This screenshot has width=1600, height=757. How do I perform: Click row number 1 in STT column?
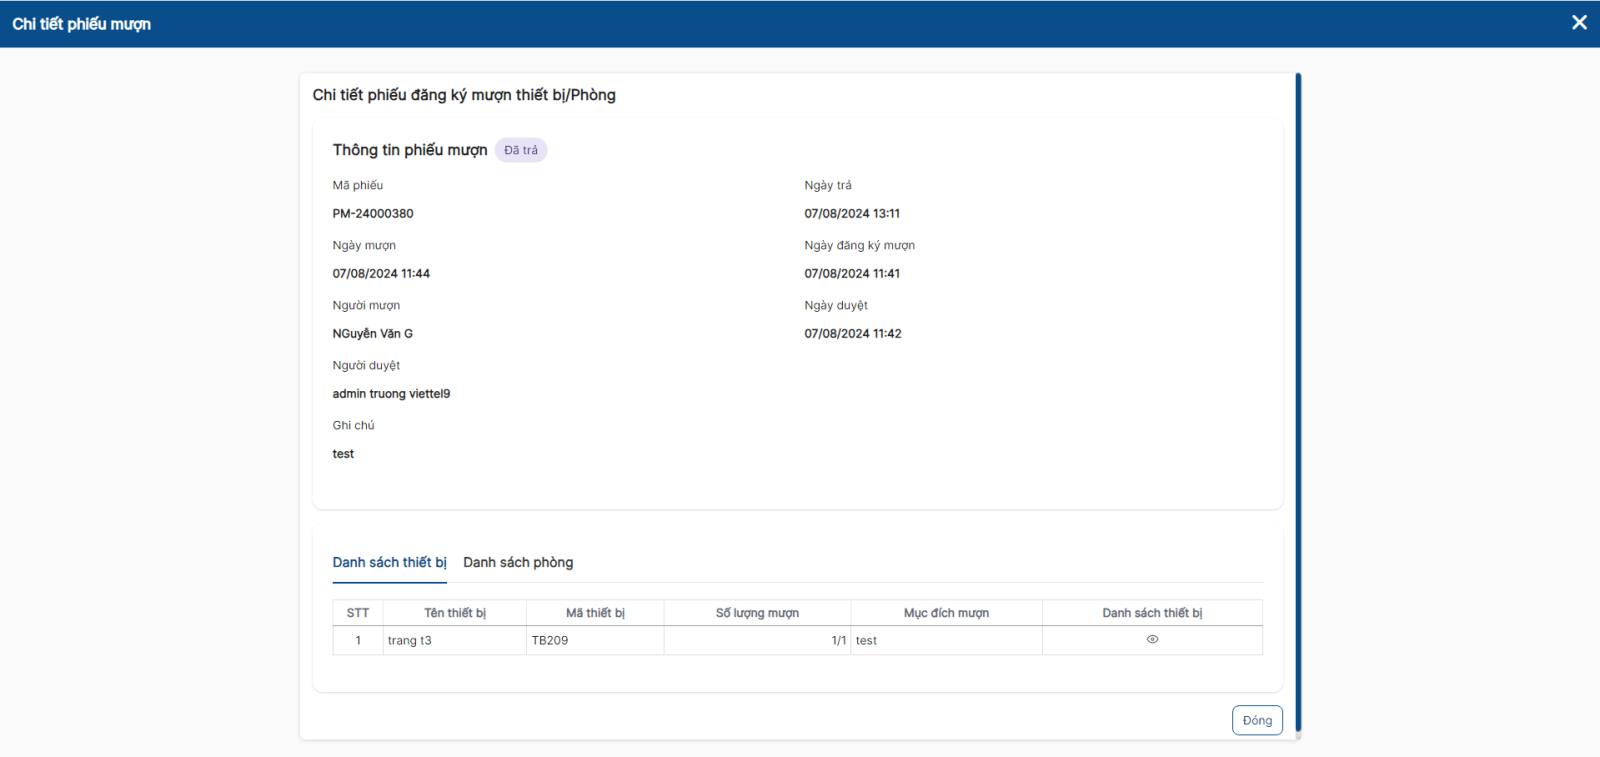coord(358,641)
